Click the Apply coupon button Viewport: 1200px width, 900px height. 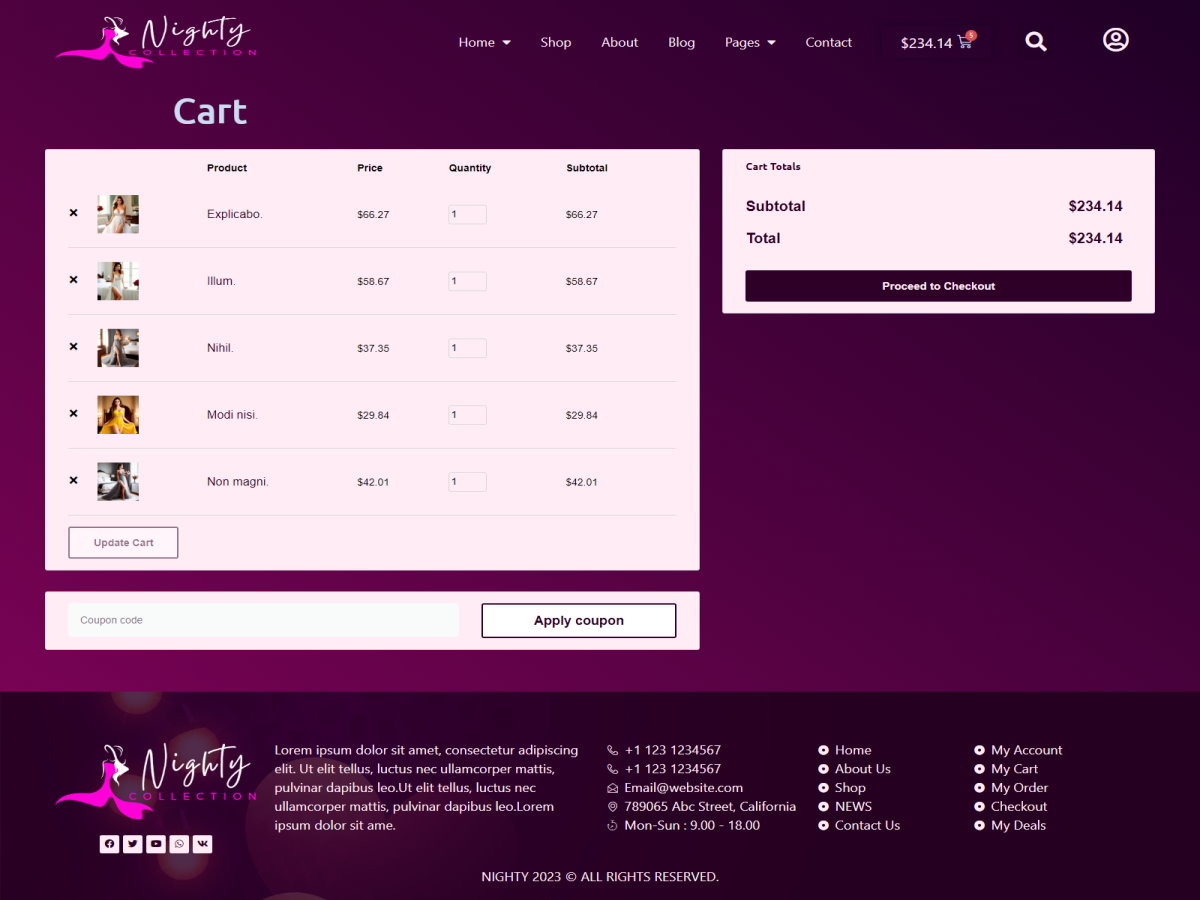578,620
